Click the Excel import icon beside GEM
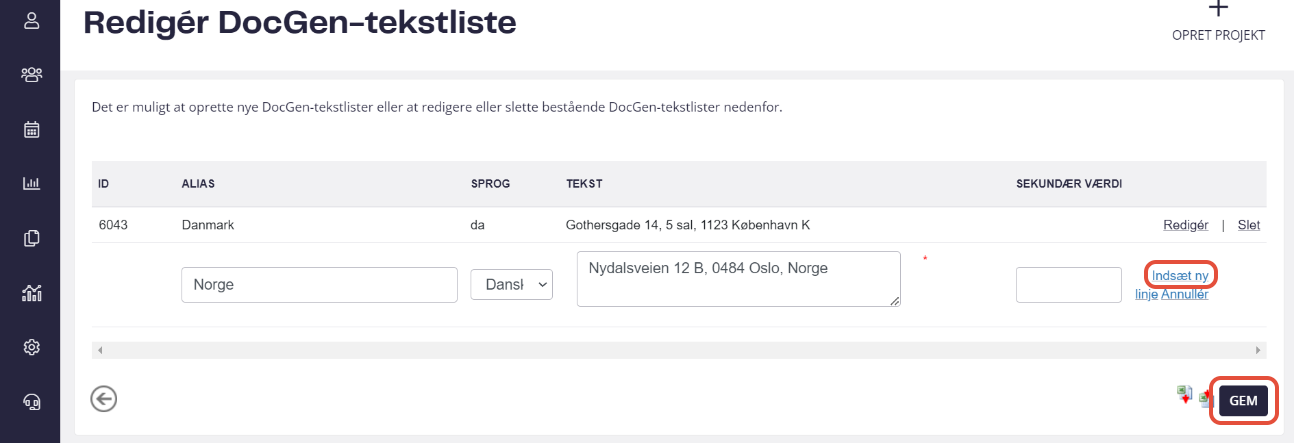 pos(1205,399)
